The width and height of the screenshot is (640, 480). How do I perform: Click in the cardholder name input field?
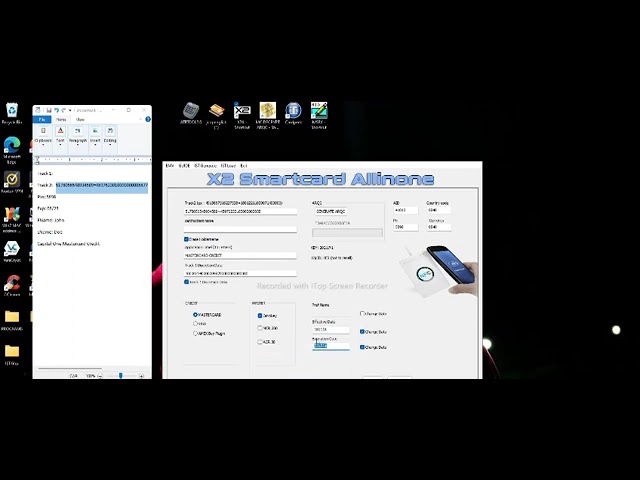pyautogui.click(x=240, y=229)
